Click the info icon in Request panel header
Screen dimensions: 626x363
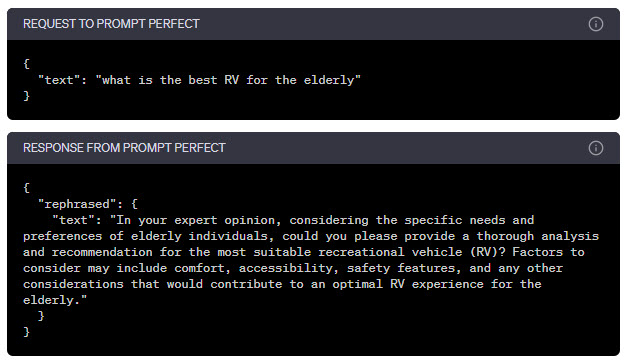pos(595,24)
